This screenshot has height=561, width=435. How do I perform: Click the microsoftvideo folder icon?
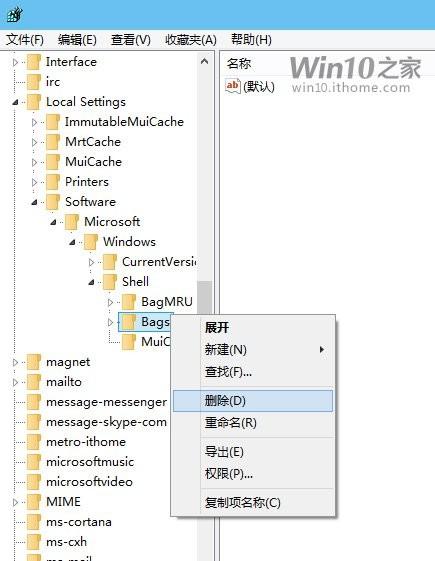pyautogui.click(x=34, y=482)
